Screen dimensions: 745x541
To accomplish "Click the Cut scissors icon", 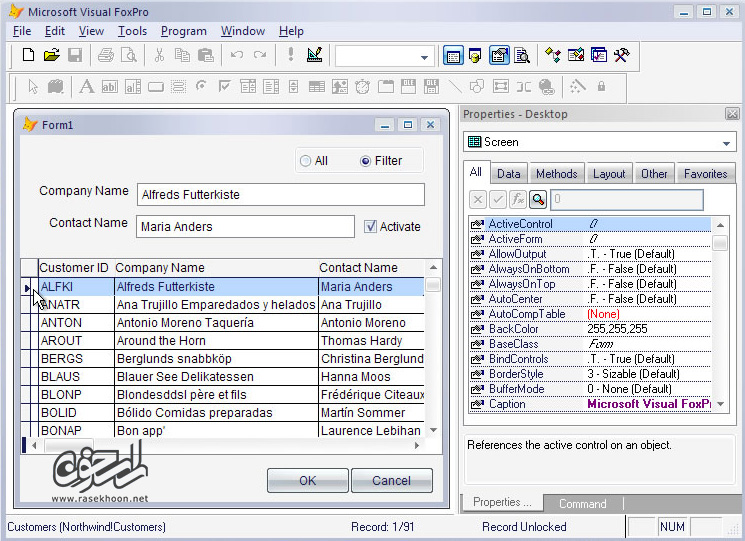I will tap(159, 55).
